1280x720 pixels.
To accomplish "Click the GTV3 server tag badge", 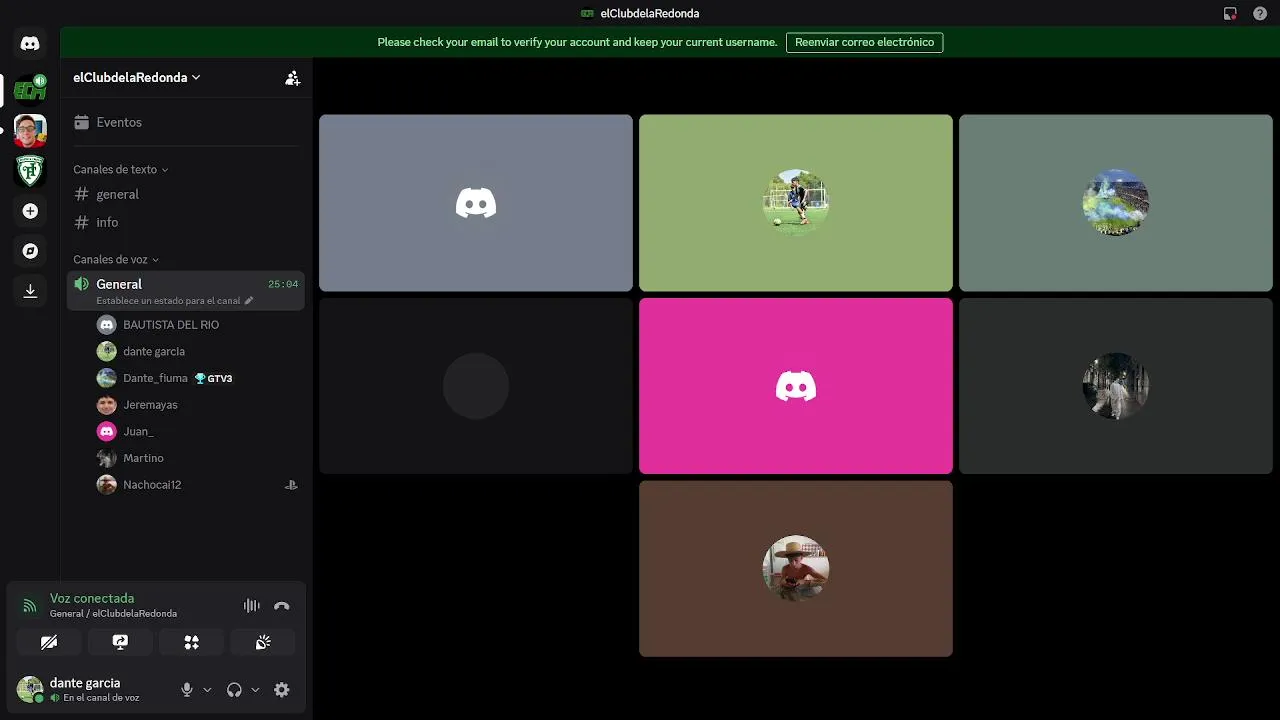I will (x=214, y=379).
